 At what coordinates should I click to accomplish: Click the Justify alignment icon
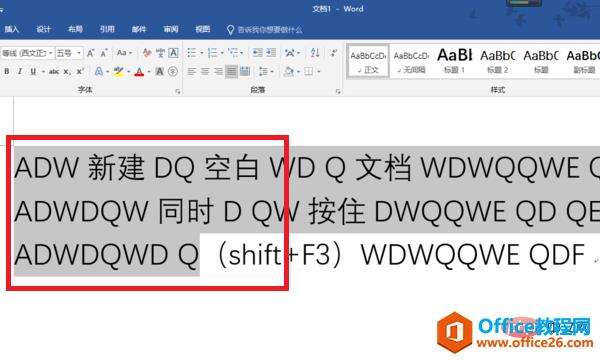(x=231, y=71)
